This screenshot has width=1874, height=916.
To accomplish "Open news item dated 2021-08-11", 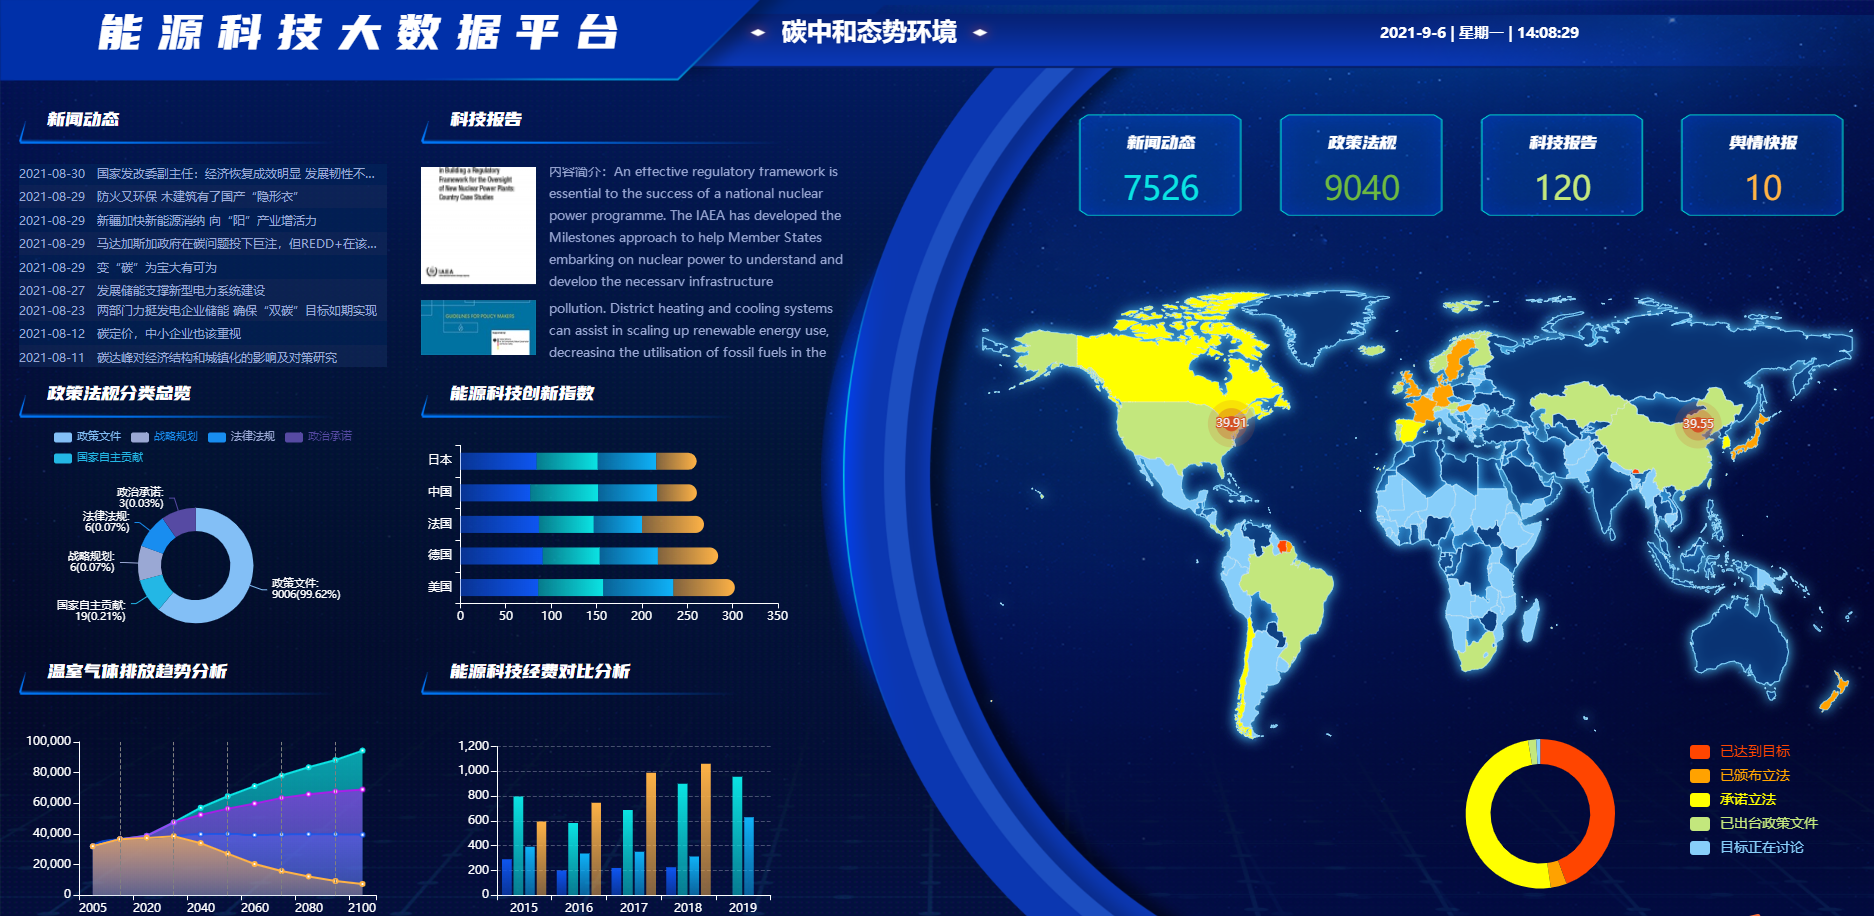I will [x=202, y=358].
